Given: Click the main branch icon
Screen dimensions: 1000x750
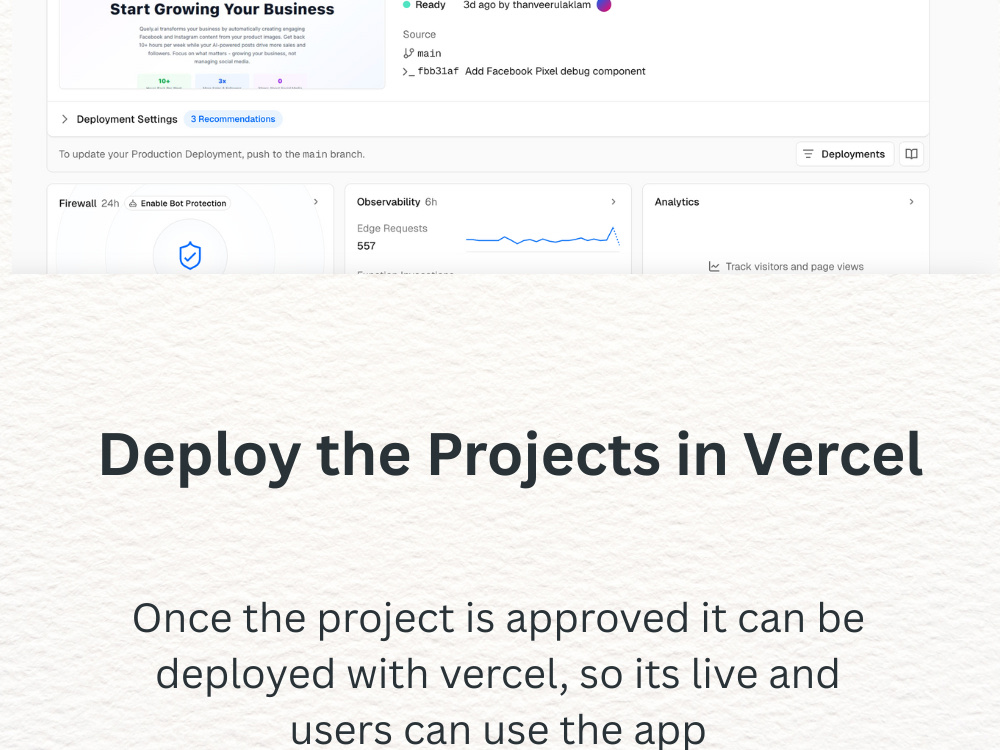Looking at the screenshot, I should [x=409, y=54].
